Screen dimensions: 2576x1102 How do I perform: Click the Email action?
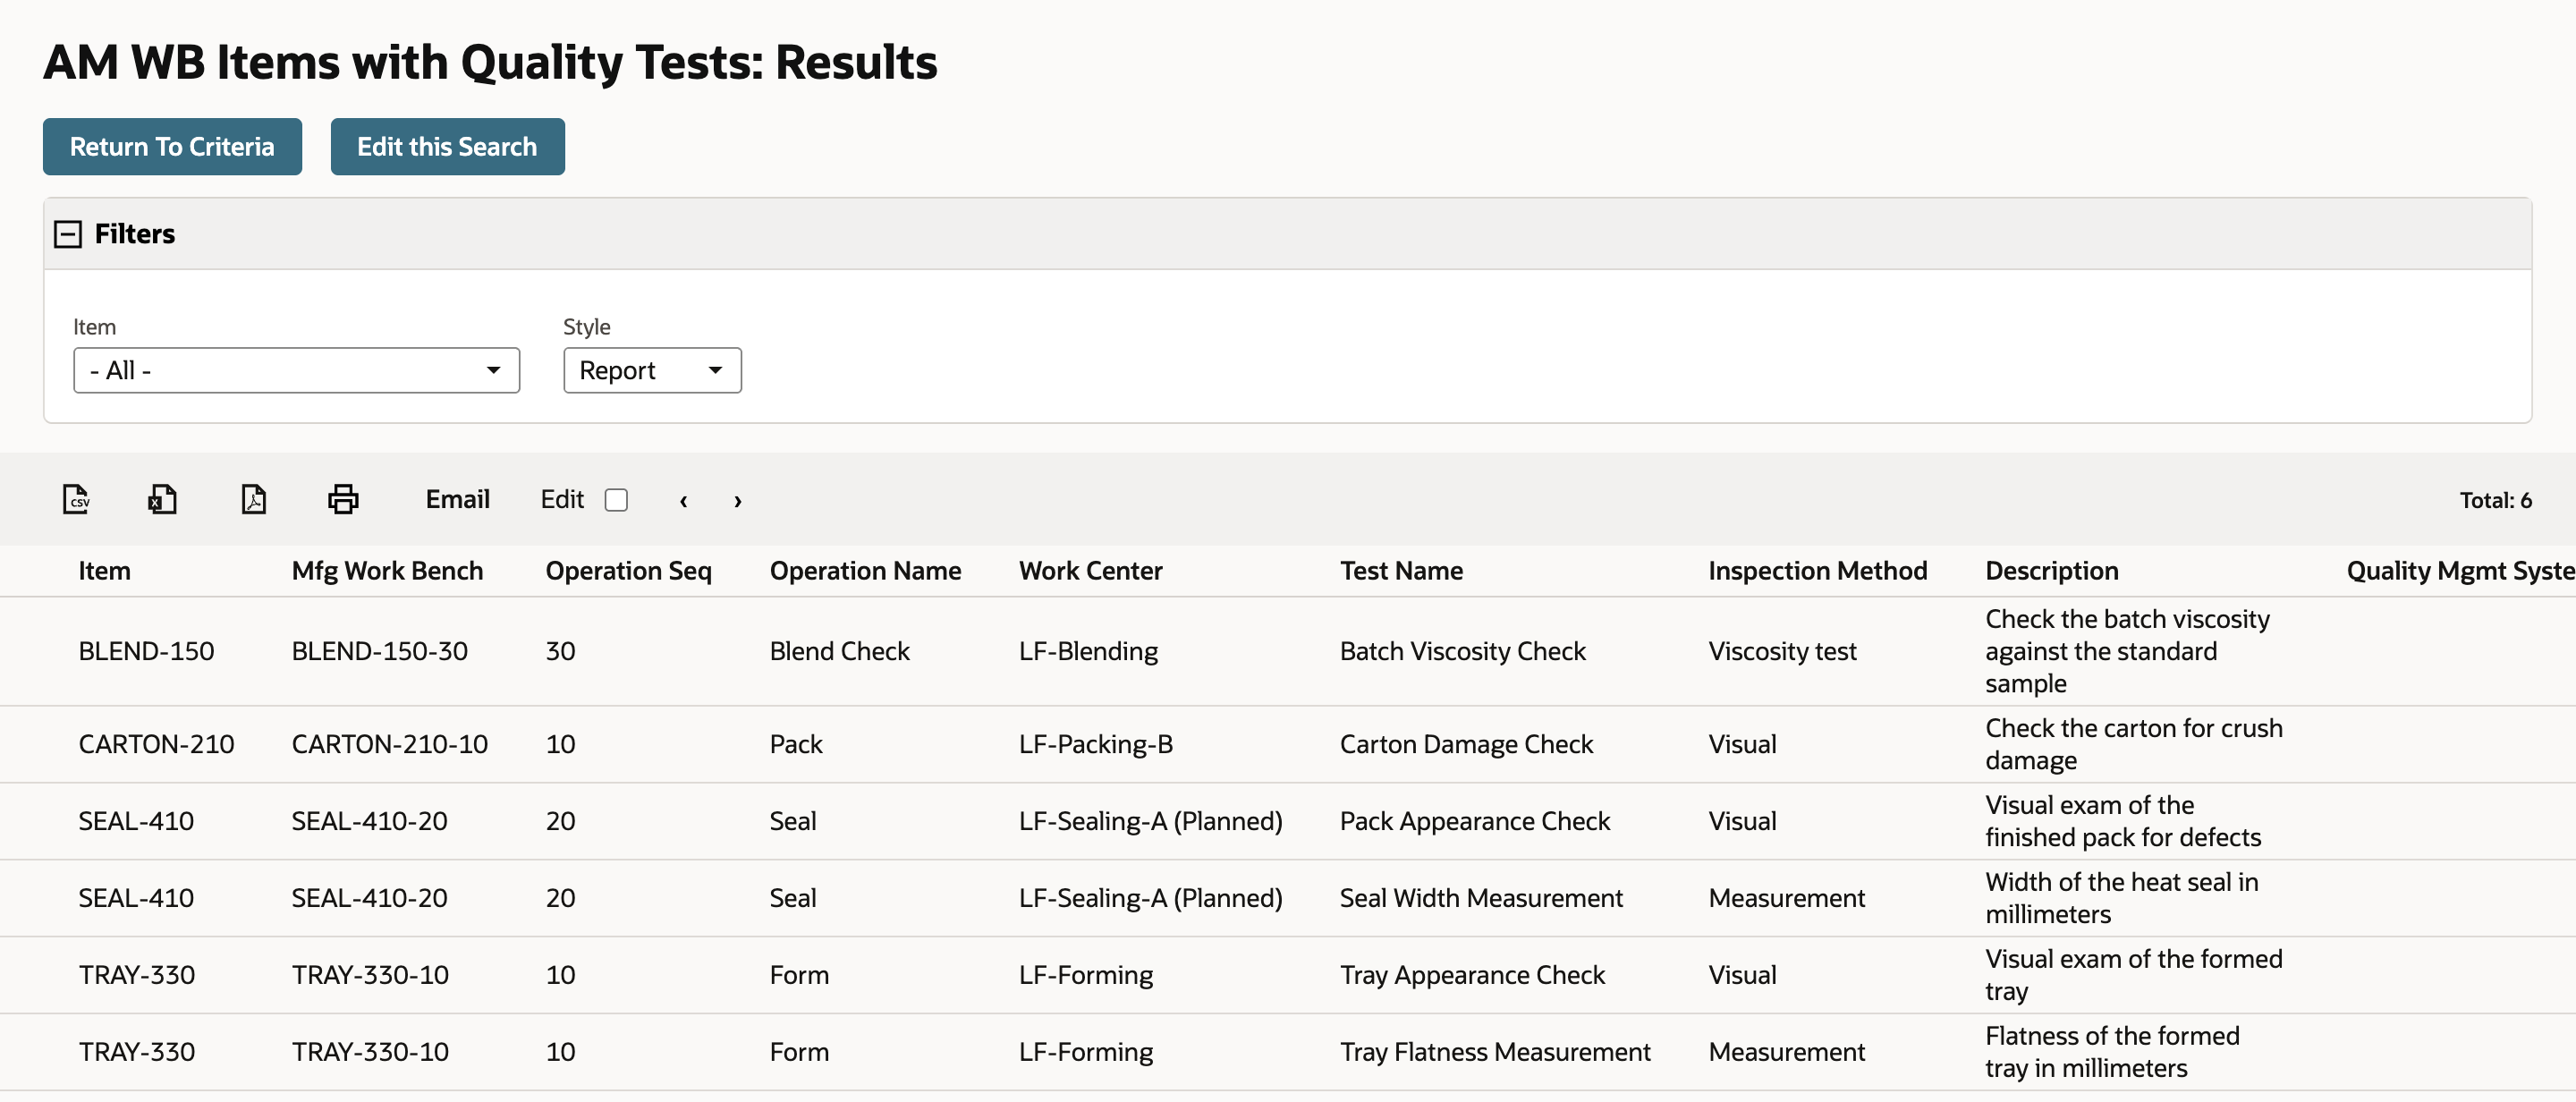click(x=457, y=499)
